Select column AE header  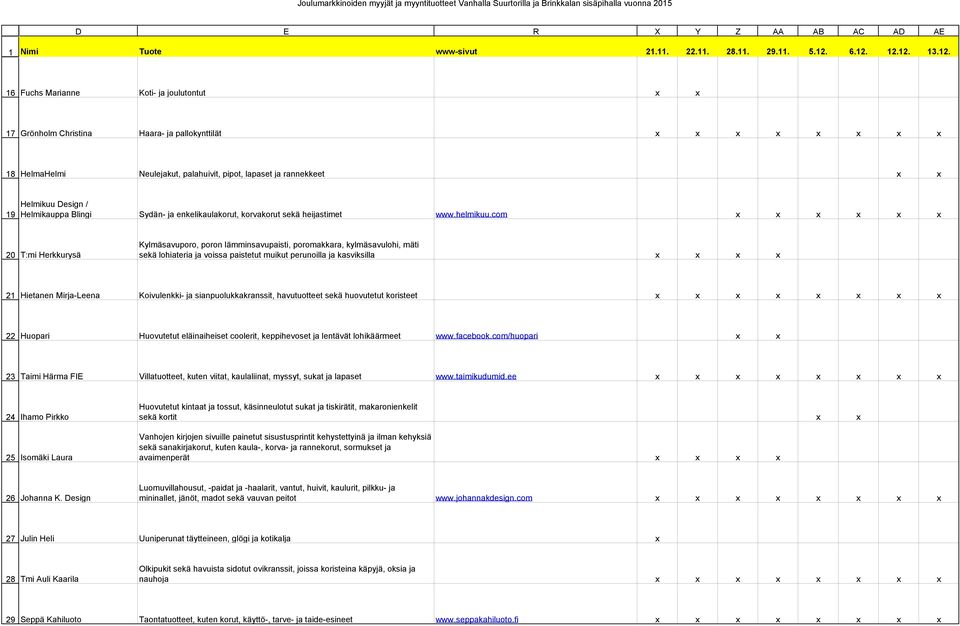pyautogui.click(x=939, y=31)
